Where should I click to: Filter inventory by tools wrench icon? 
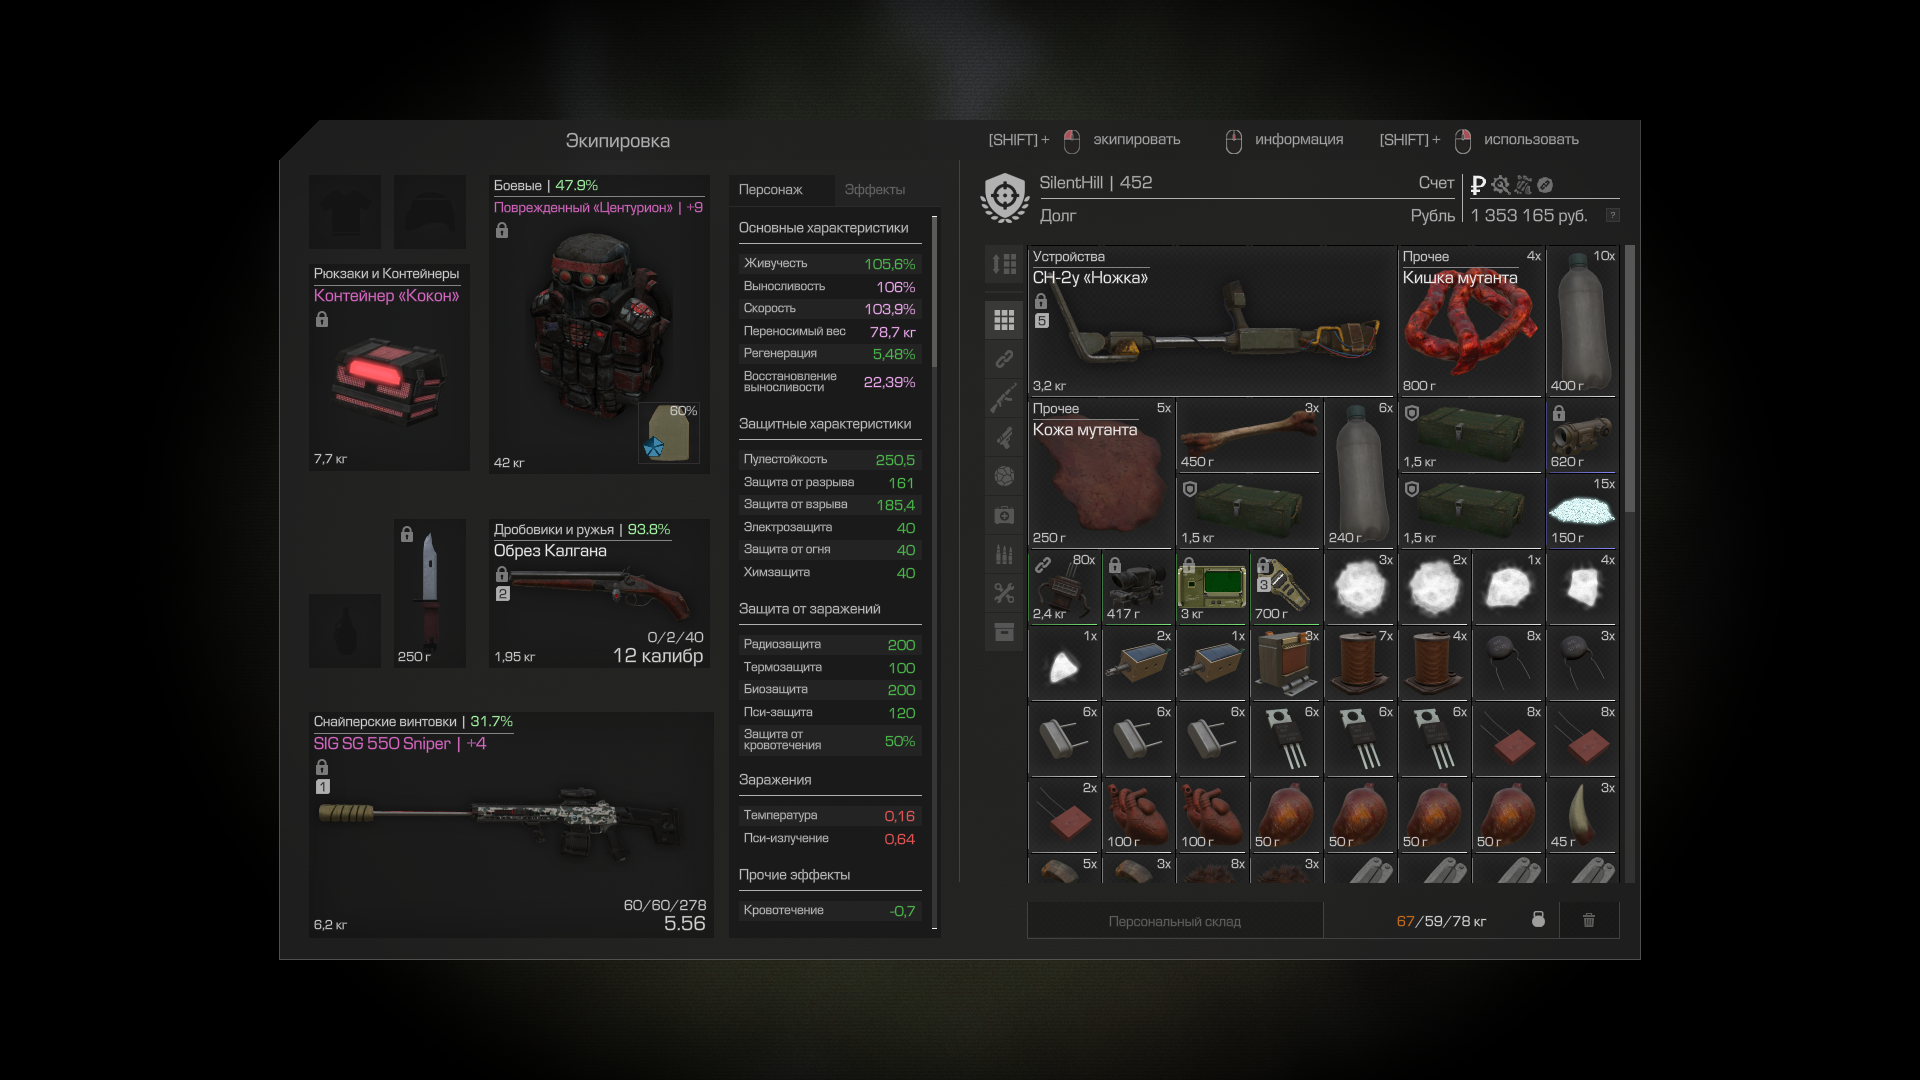1004,593
